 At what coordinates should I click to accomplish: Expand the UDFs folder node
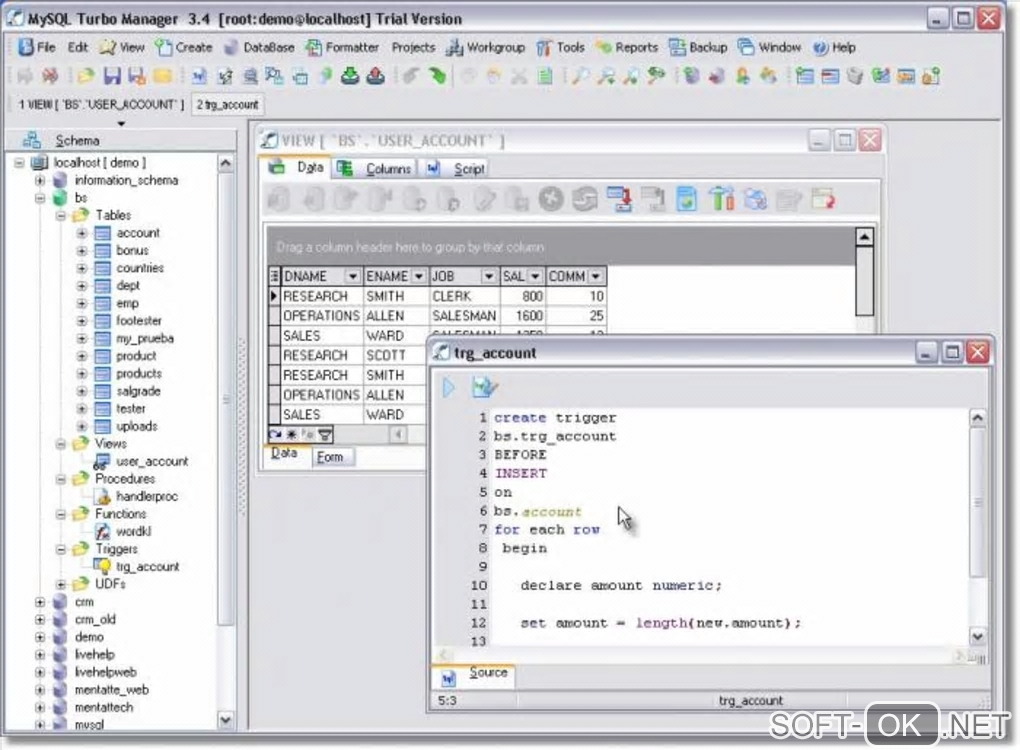60,584
